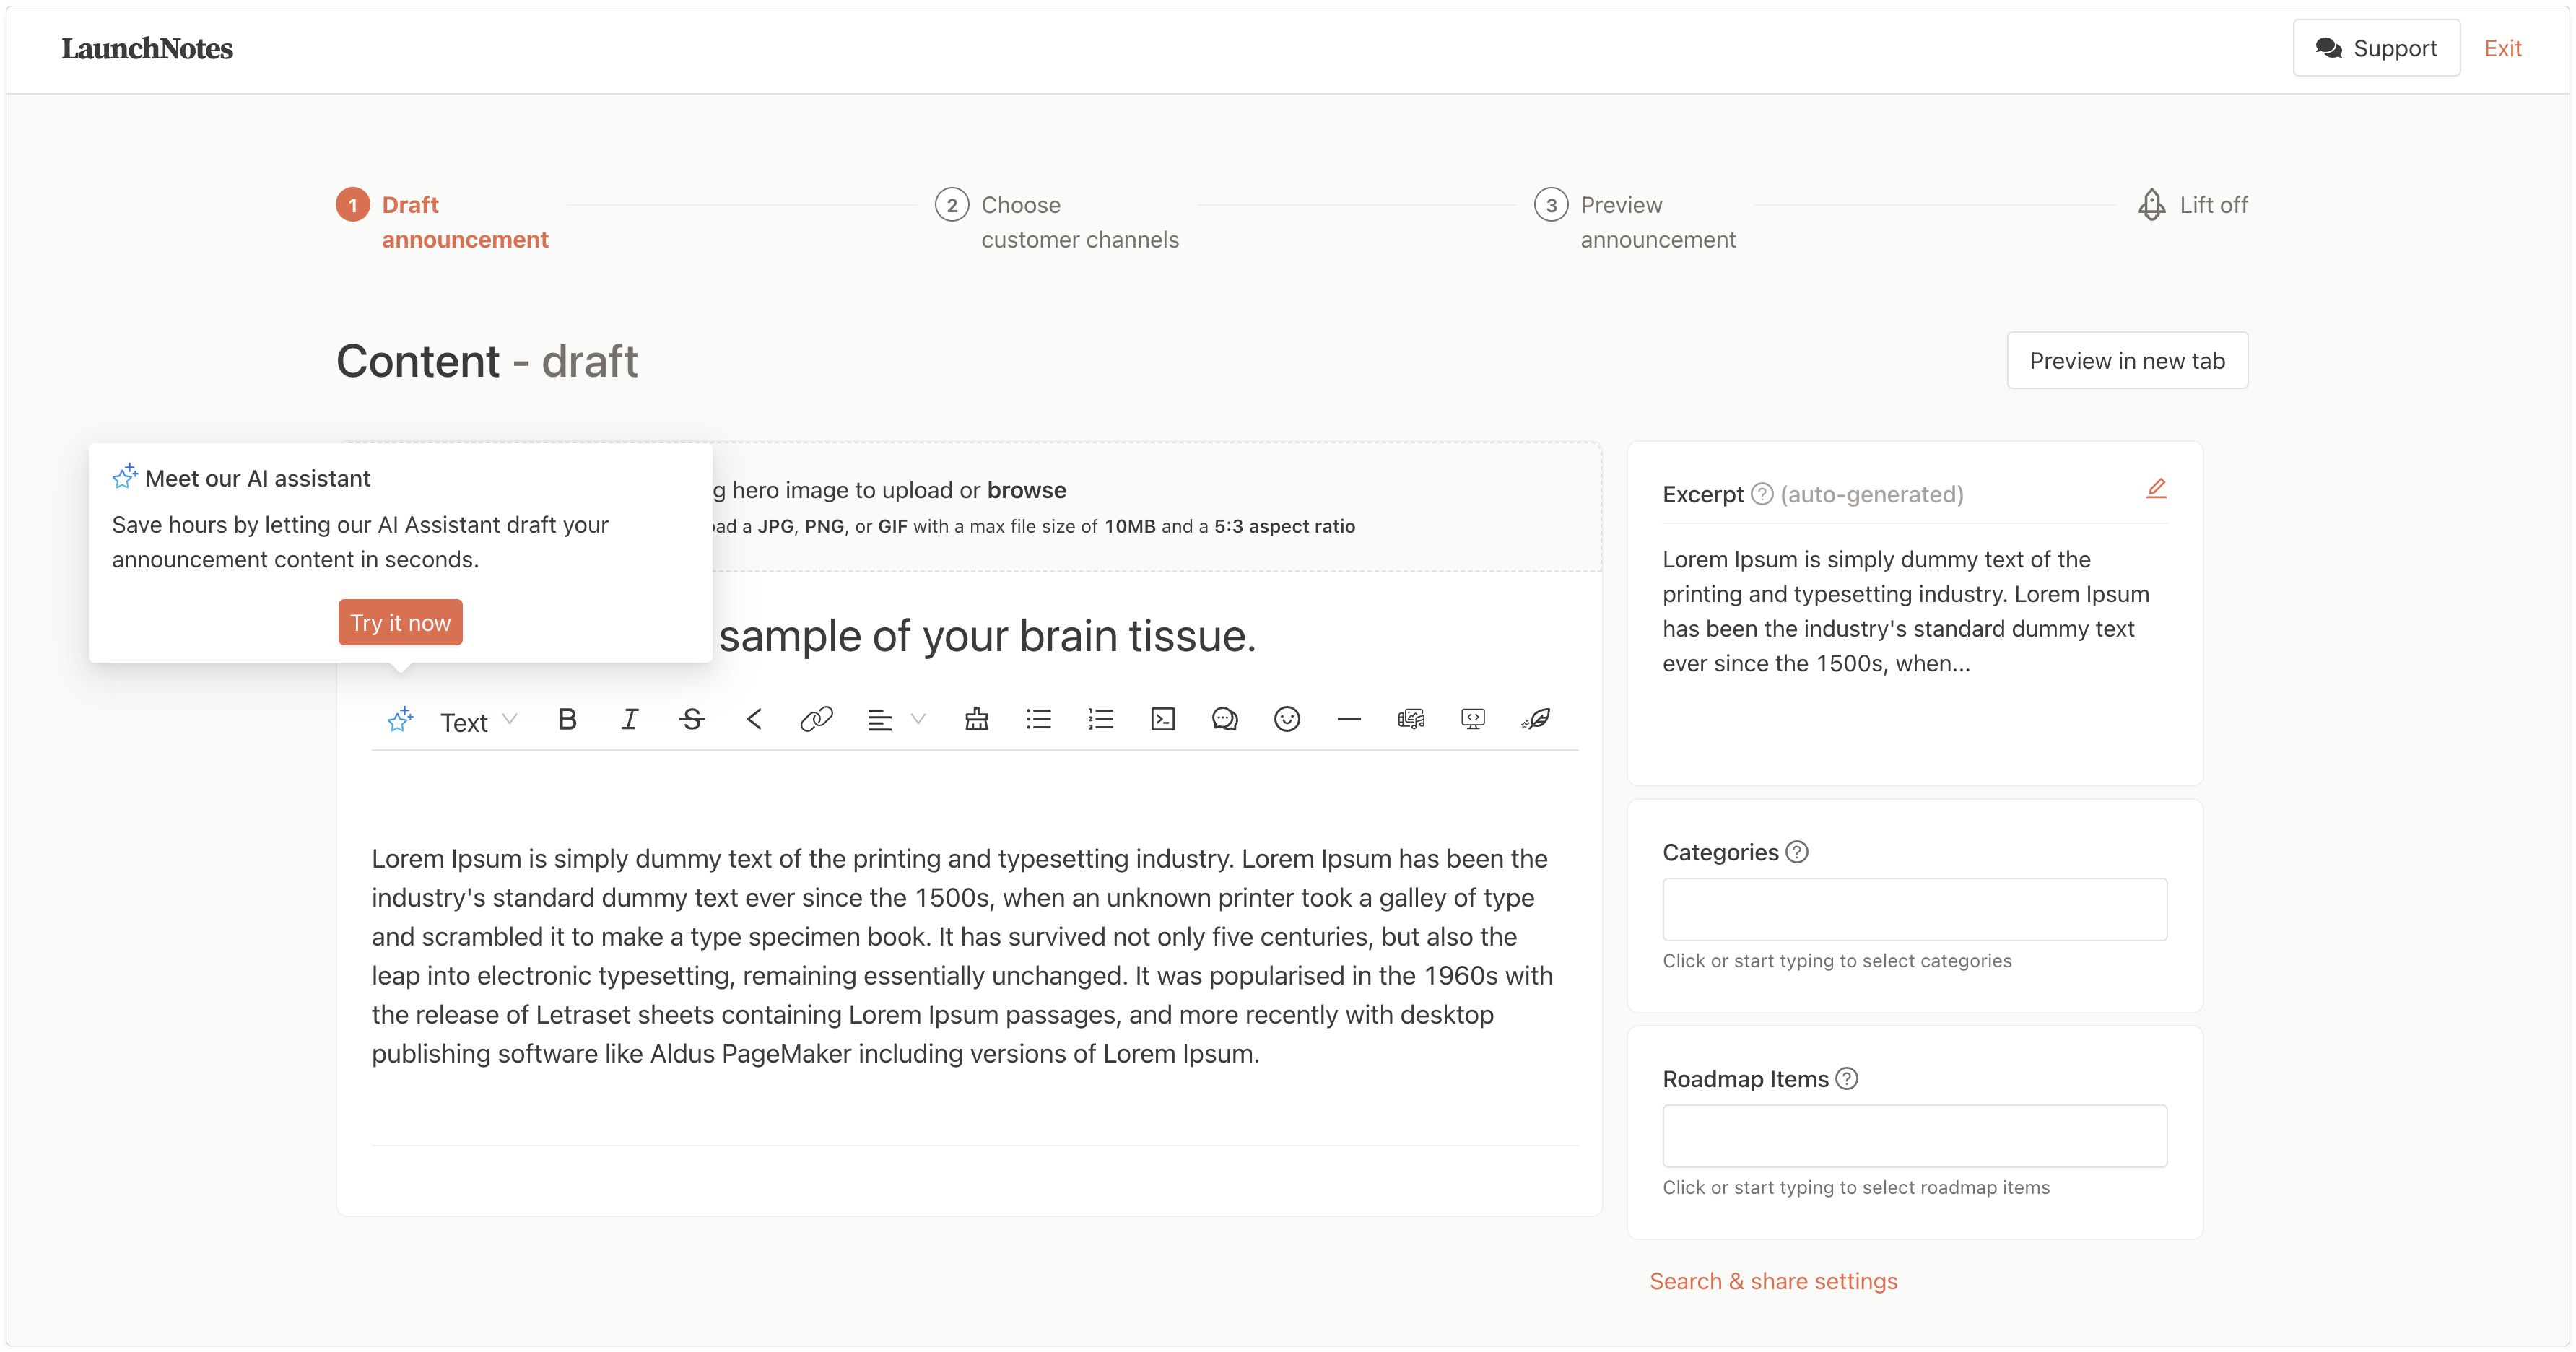Go to the Lift off step
The image size is (2576, 1352).
coord(2193,205)
